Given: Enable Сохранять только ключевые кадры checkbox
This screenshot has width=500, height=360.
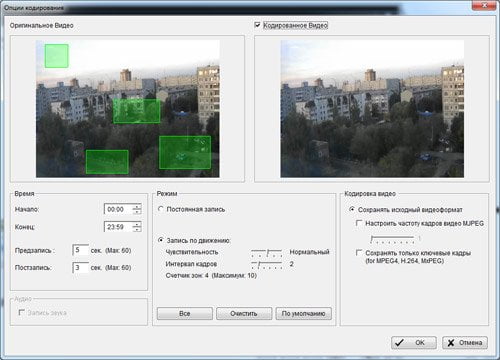Looking at the screenshot, I should [359, 253].
